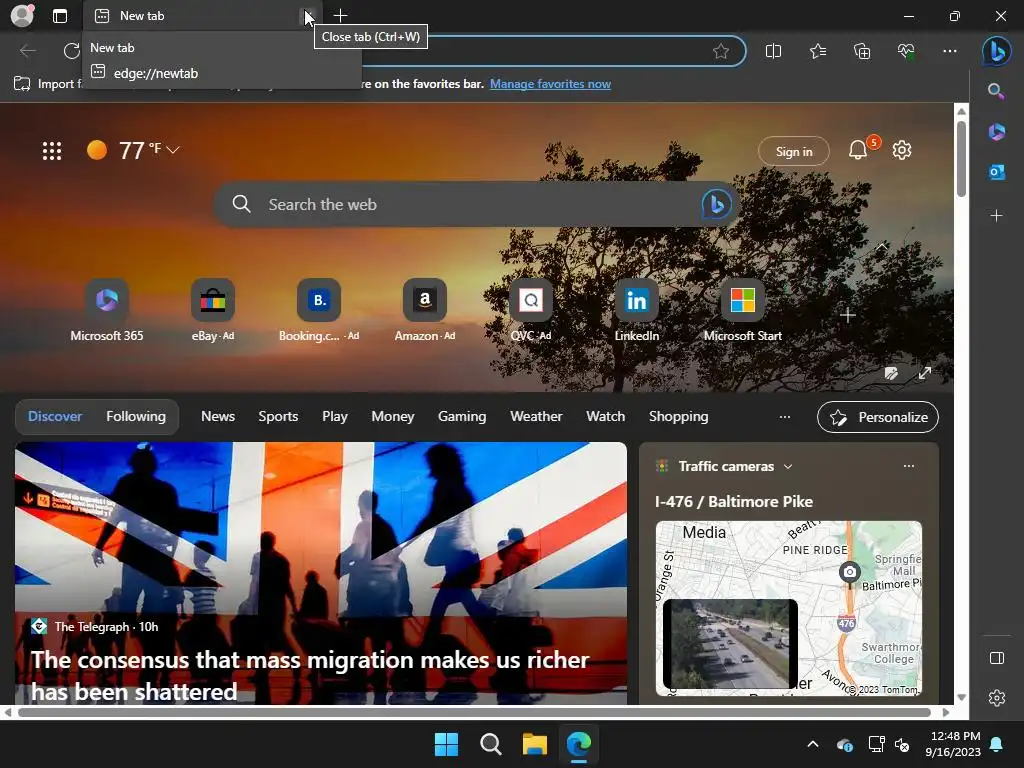Screen dimensions: 1024x768
Task: Open Settings and more menu
Action: point(950,51)
